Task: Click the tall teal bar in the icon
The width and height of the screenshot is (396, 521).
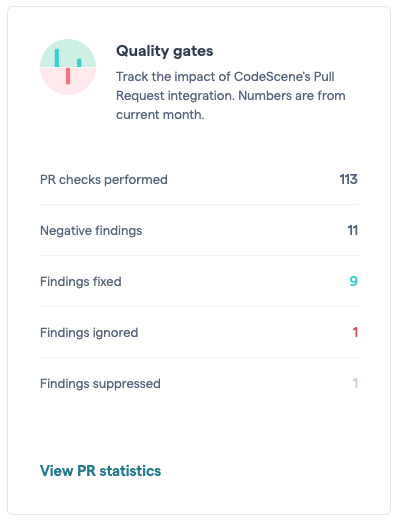Action: pos(57,58)
